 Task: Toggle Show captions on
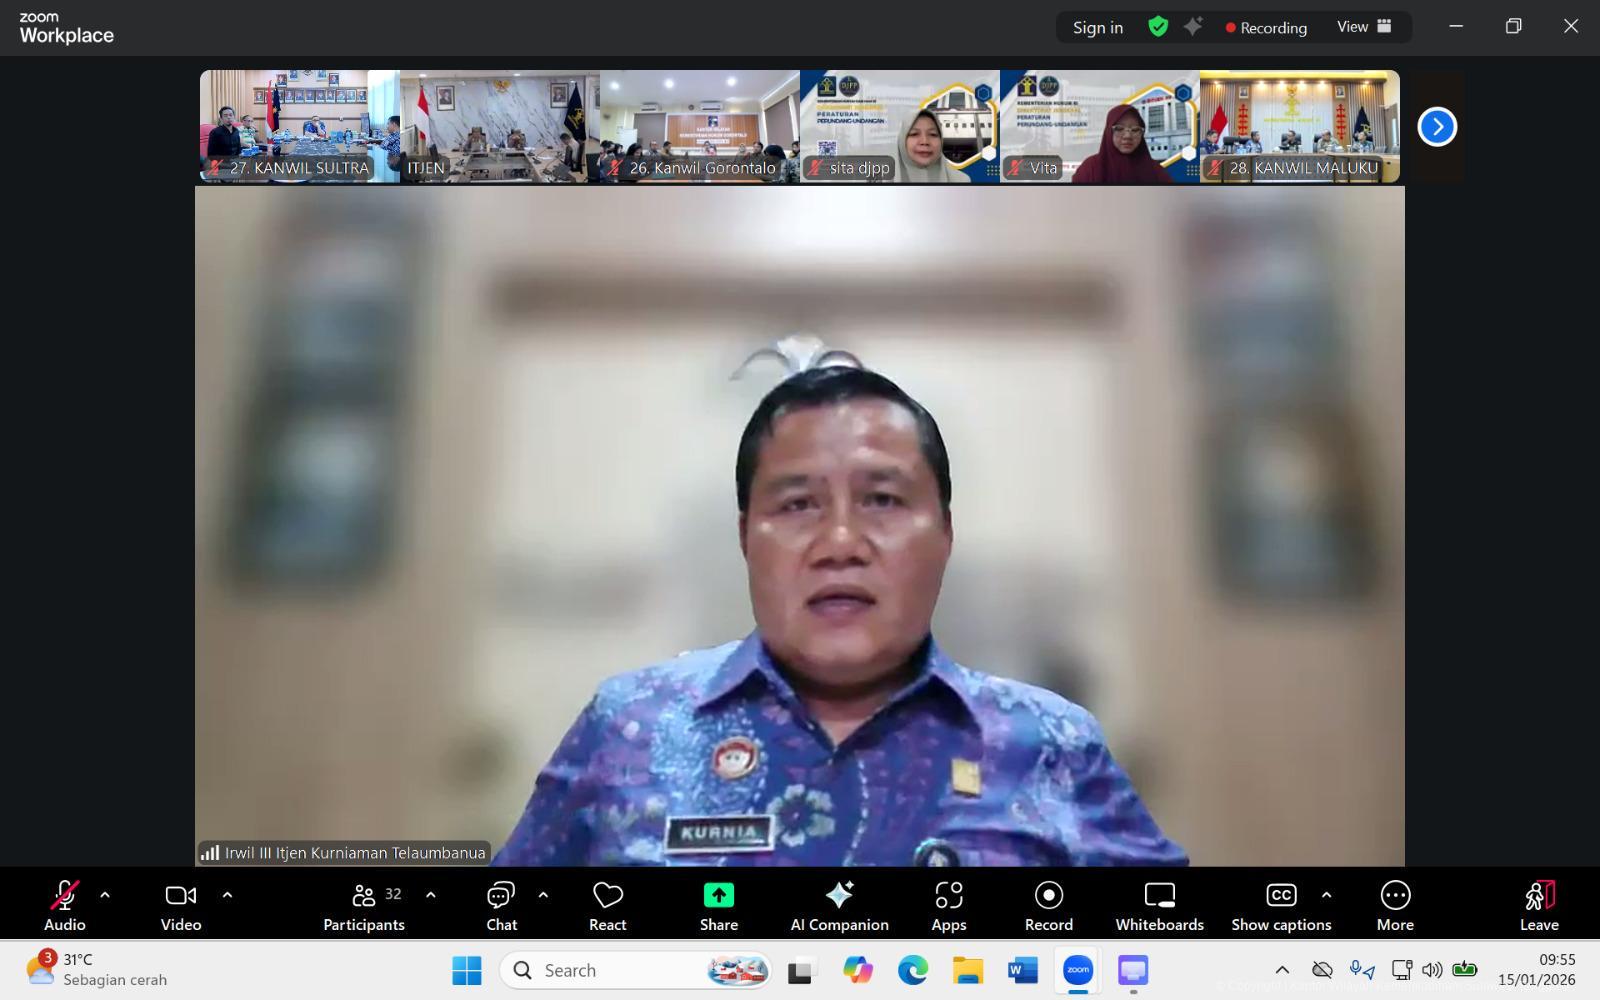click(1281, 906)
